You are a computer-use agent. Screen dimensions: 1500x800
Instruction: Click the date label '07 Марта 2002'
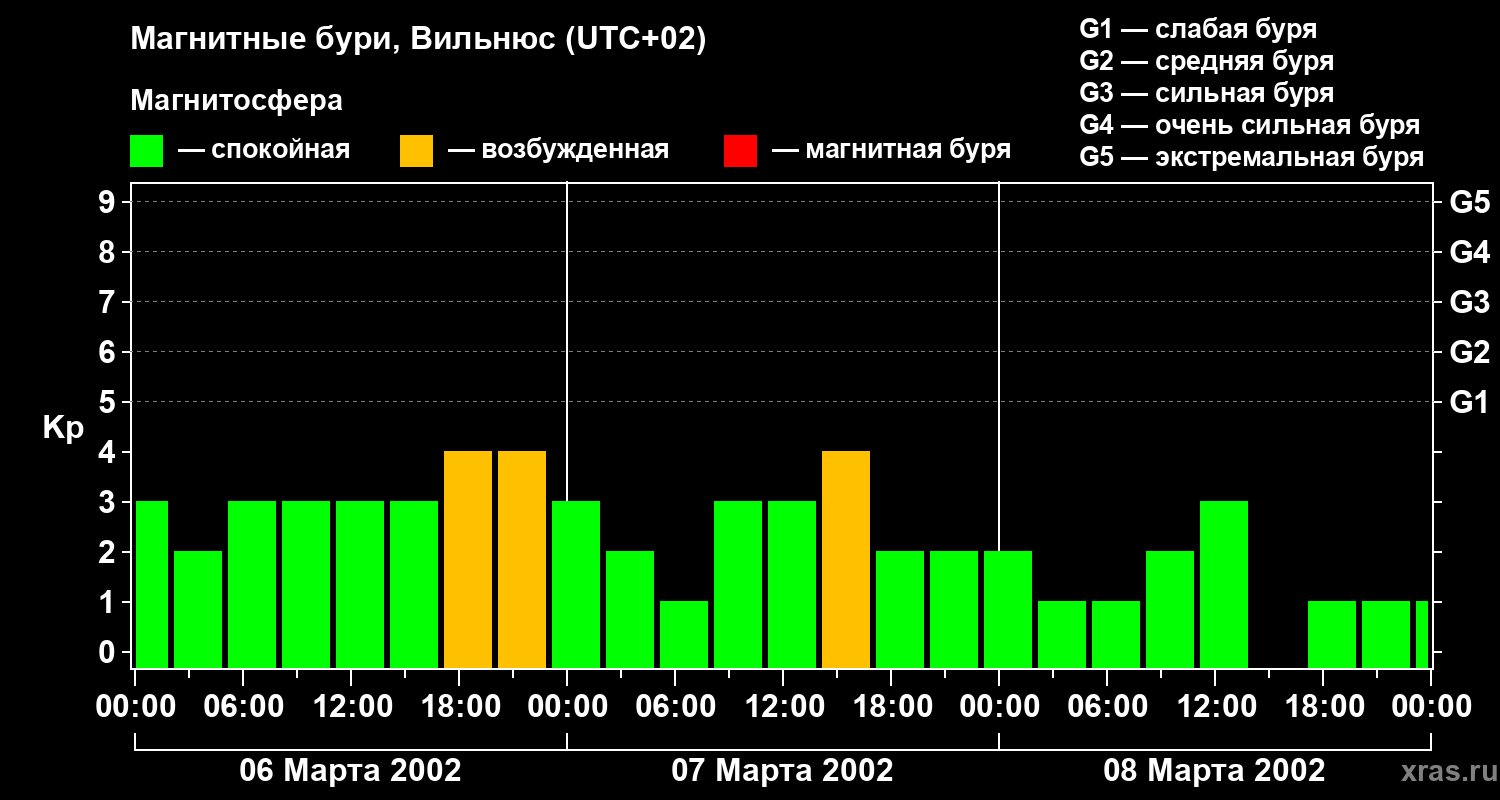click(782, 771)
